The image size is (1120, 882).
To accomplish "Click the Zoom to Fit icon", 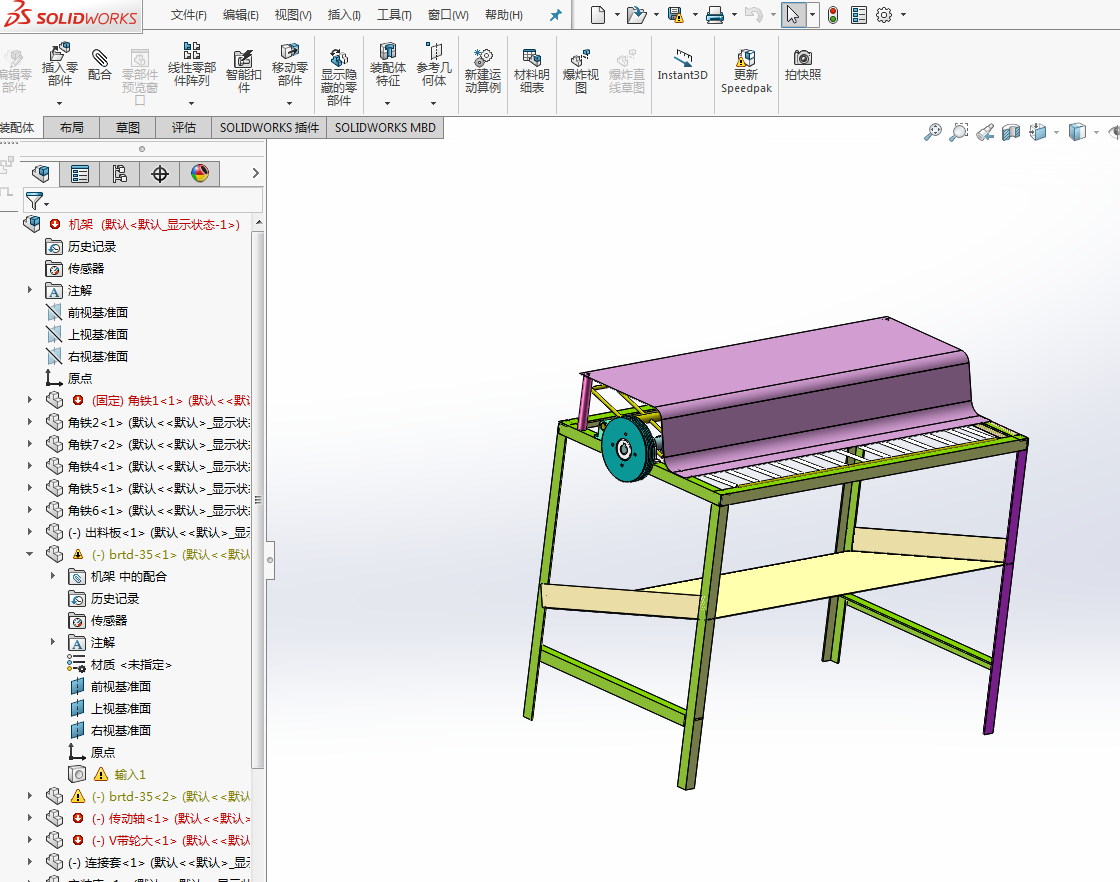I will 932,132.
